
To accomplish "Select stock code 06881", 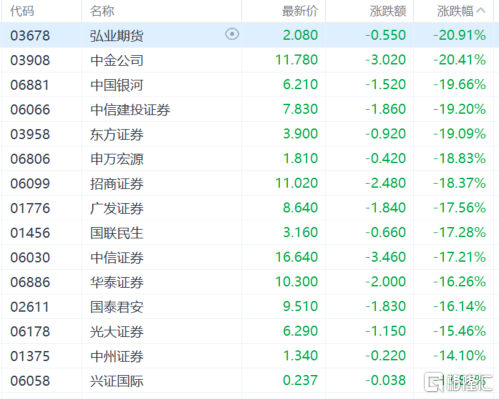I will click(x=30, y=85).
